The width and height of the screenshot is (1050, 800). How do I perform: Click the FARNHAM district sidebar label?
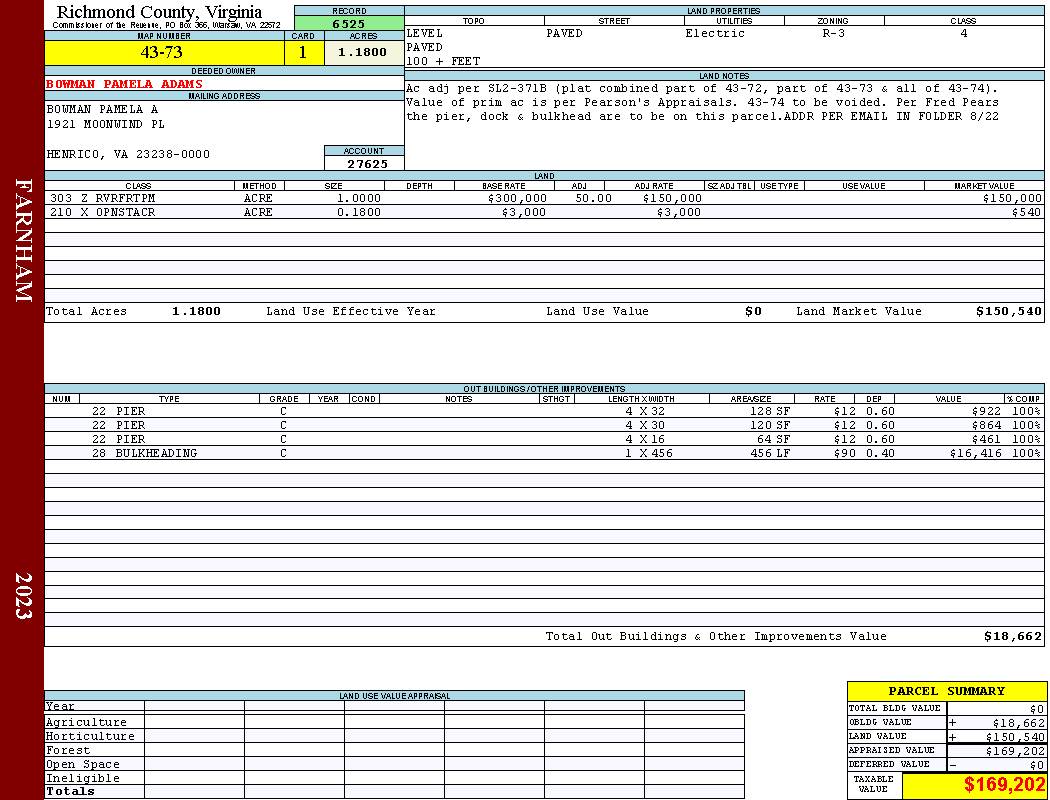pyautogui.click(x=23, y=240)
